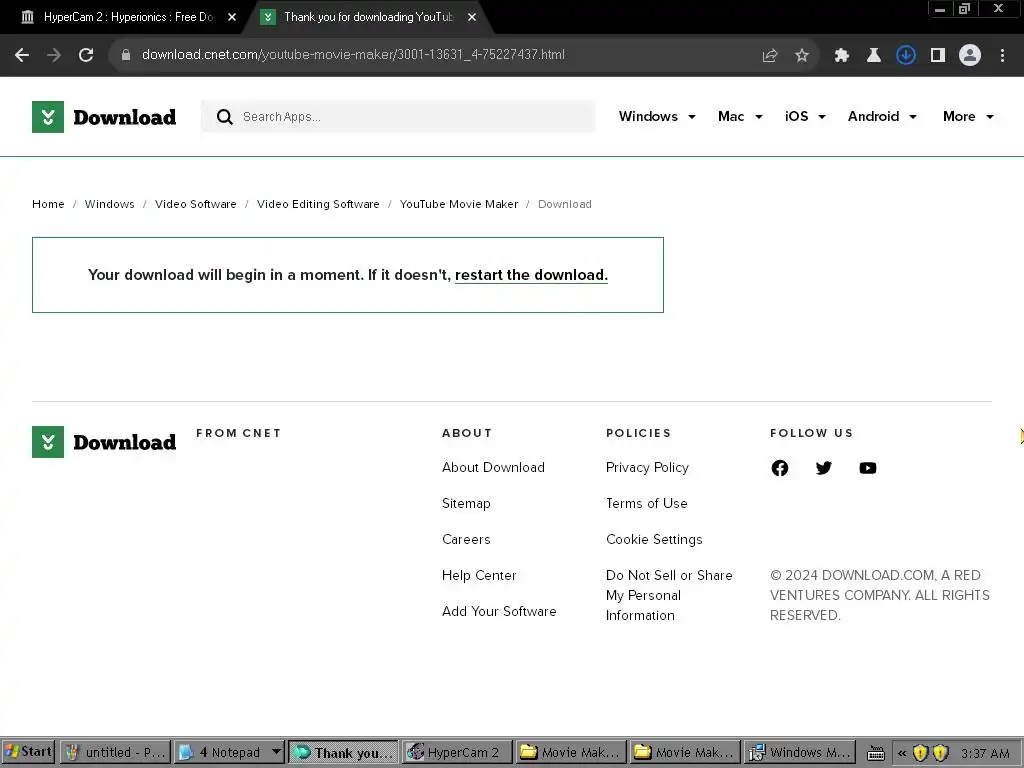
Task: Switch to HyperCam 2 Hyperionics tab
Action: [x=128, y=18]
